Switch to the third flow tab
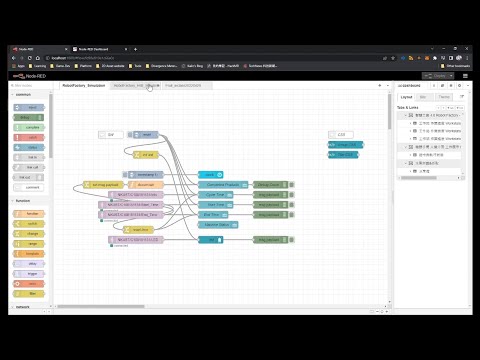Screen dimensions: 480x360 187,86
